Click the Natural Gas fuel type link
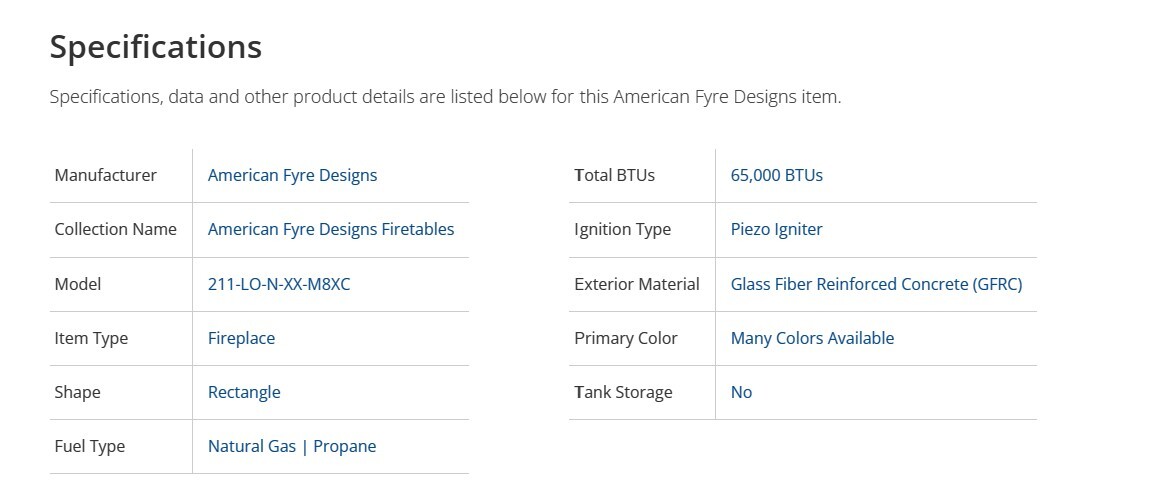Image resolution: width=1154 pixels, height=488 pixels. [x=251, y=446]
